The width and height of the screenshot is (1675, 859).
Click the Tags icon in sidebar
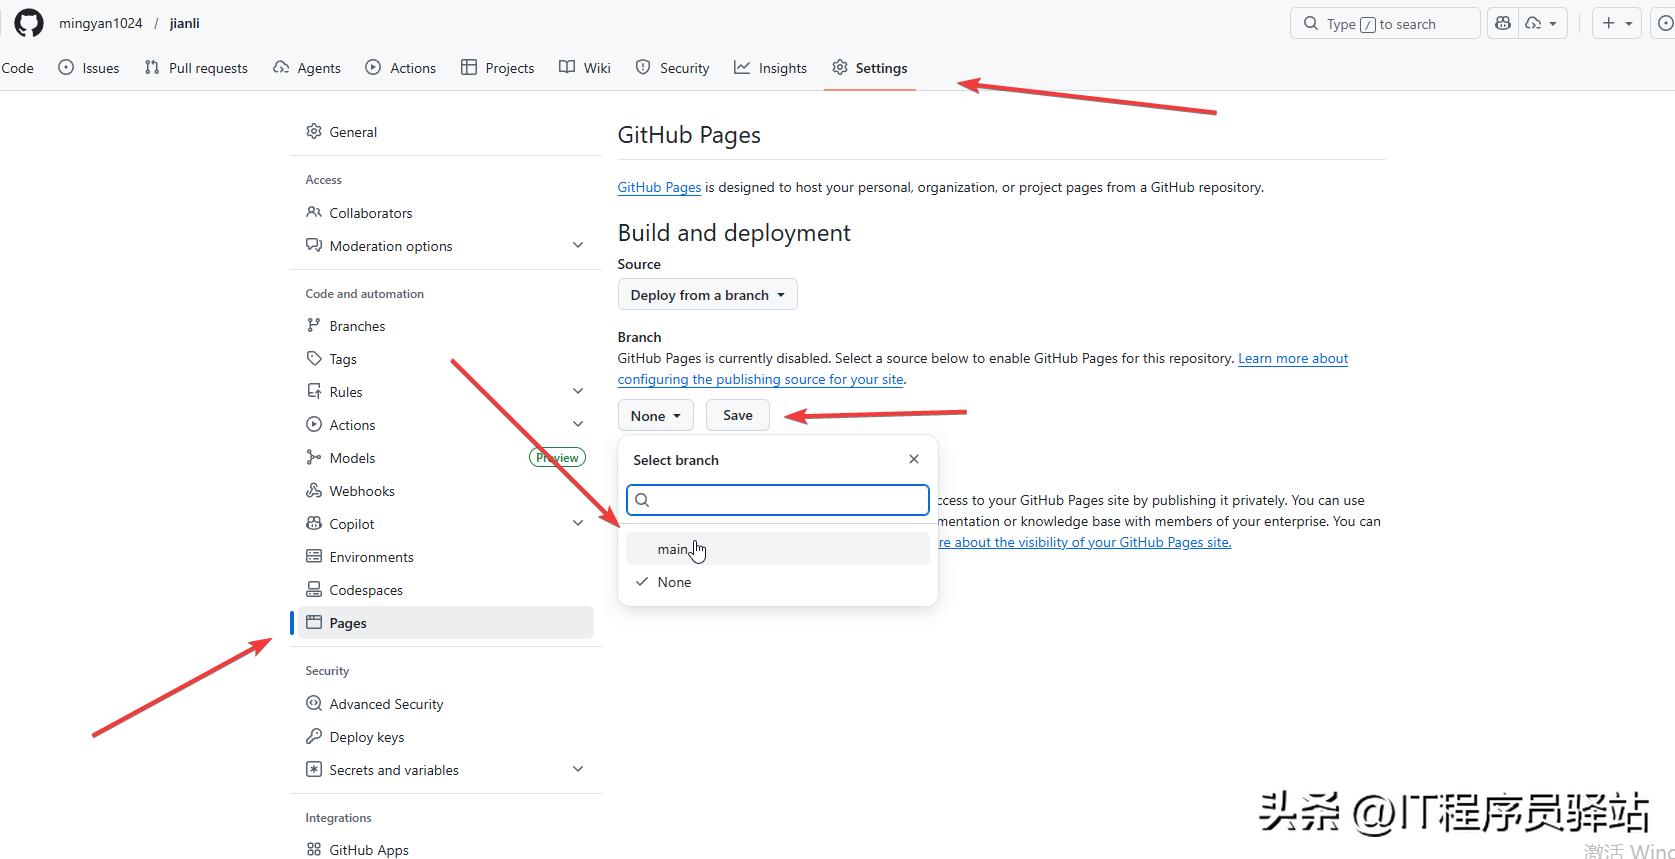[314, 359]
